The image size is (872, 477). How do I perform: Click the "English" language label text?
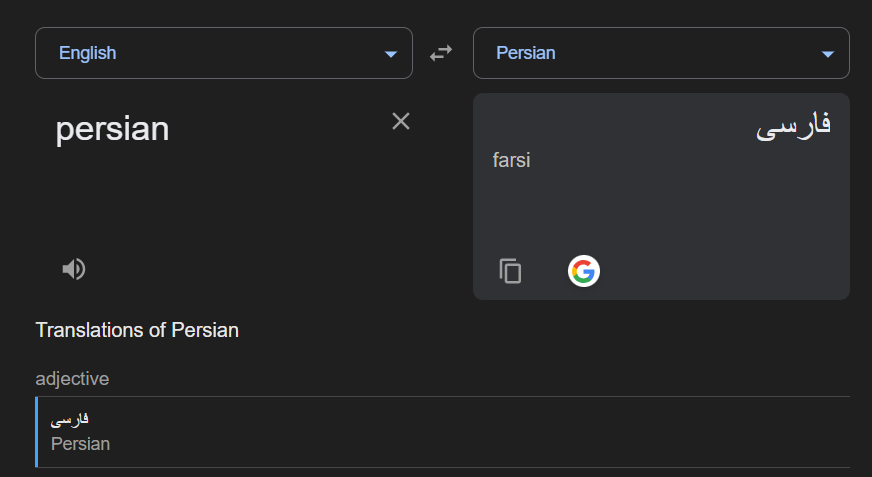pos(88,53)
